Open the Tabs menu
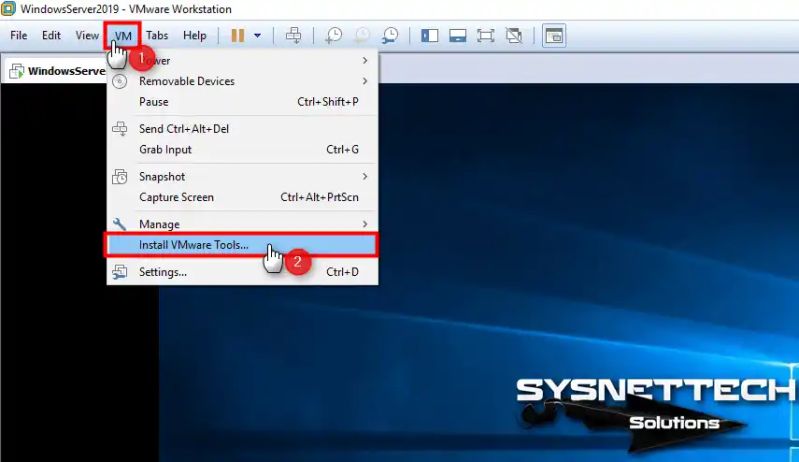799x462 pixels. pyautogui.click(x=157, y=36)
